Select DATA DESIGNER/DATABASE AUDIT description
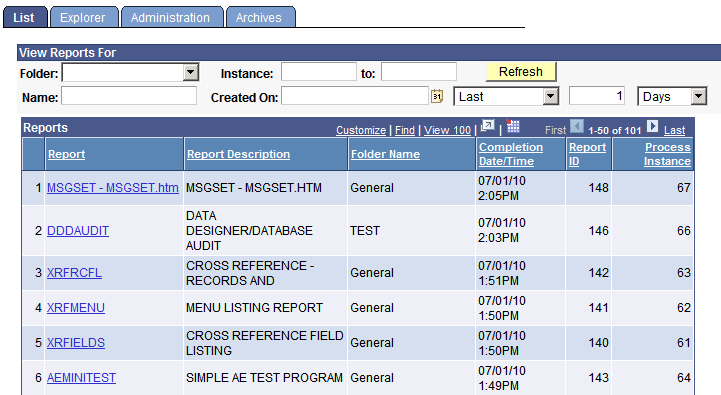 249,230
